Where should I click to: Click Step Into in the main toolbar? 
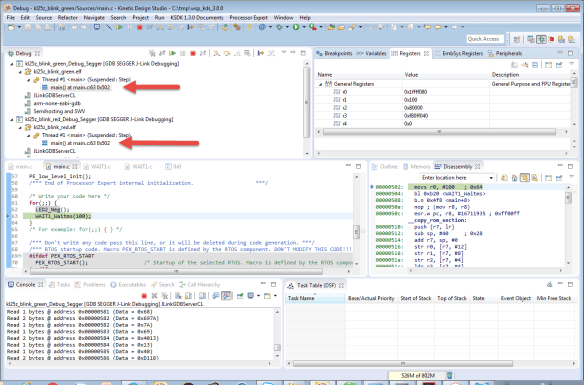pos(160,27)
